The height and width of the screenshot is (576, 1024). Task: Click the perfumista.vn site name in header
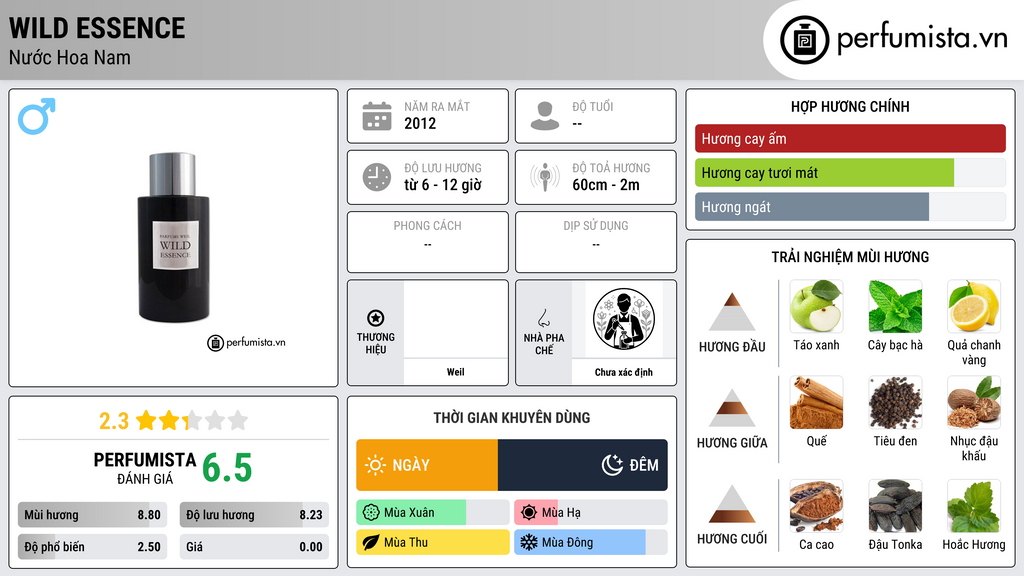[922, 38]
